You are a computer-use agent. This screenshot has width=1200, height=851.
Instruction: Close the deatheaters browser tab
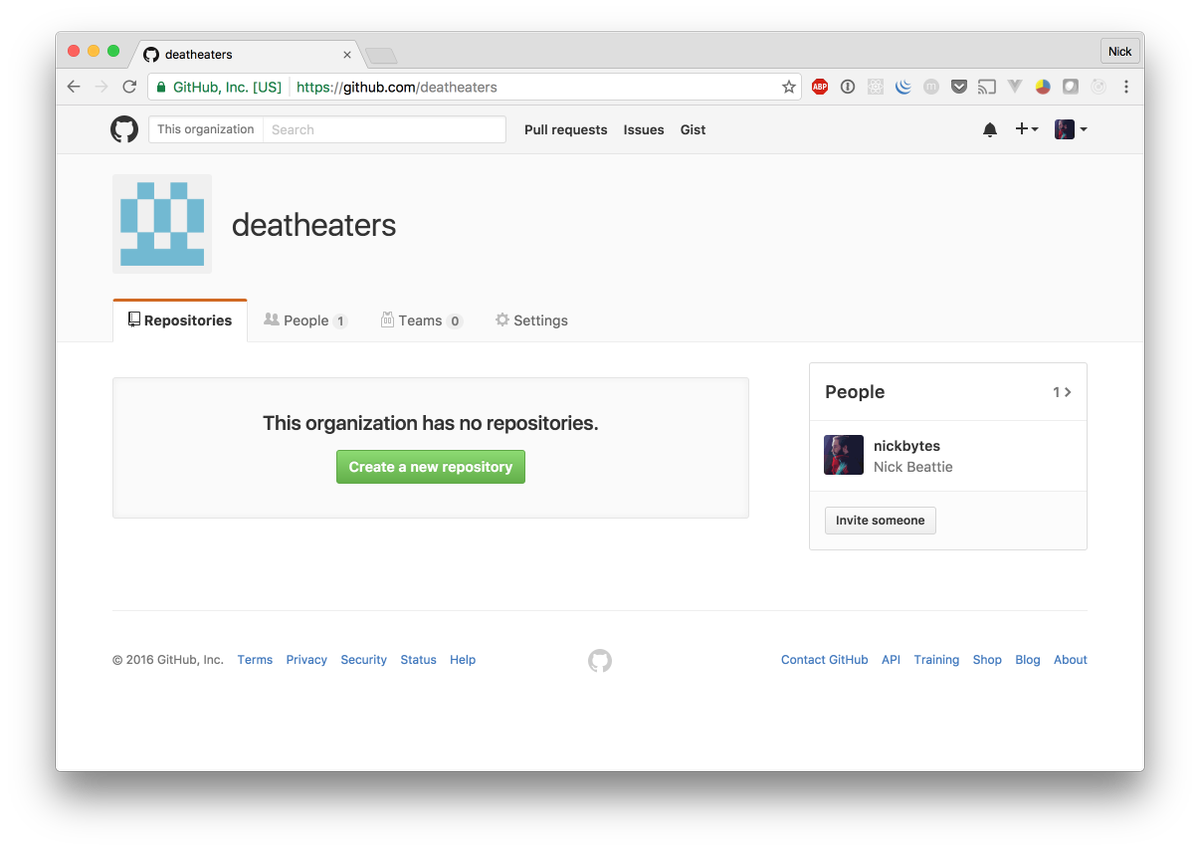click(347, 54)
